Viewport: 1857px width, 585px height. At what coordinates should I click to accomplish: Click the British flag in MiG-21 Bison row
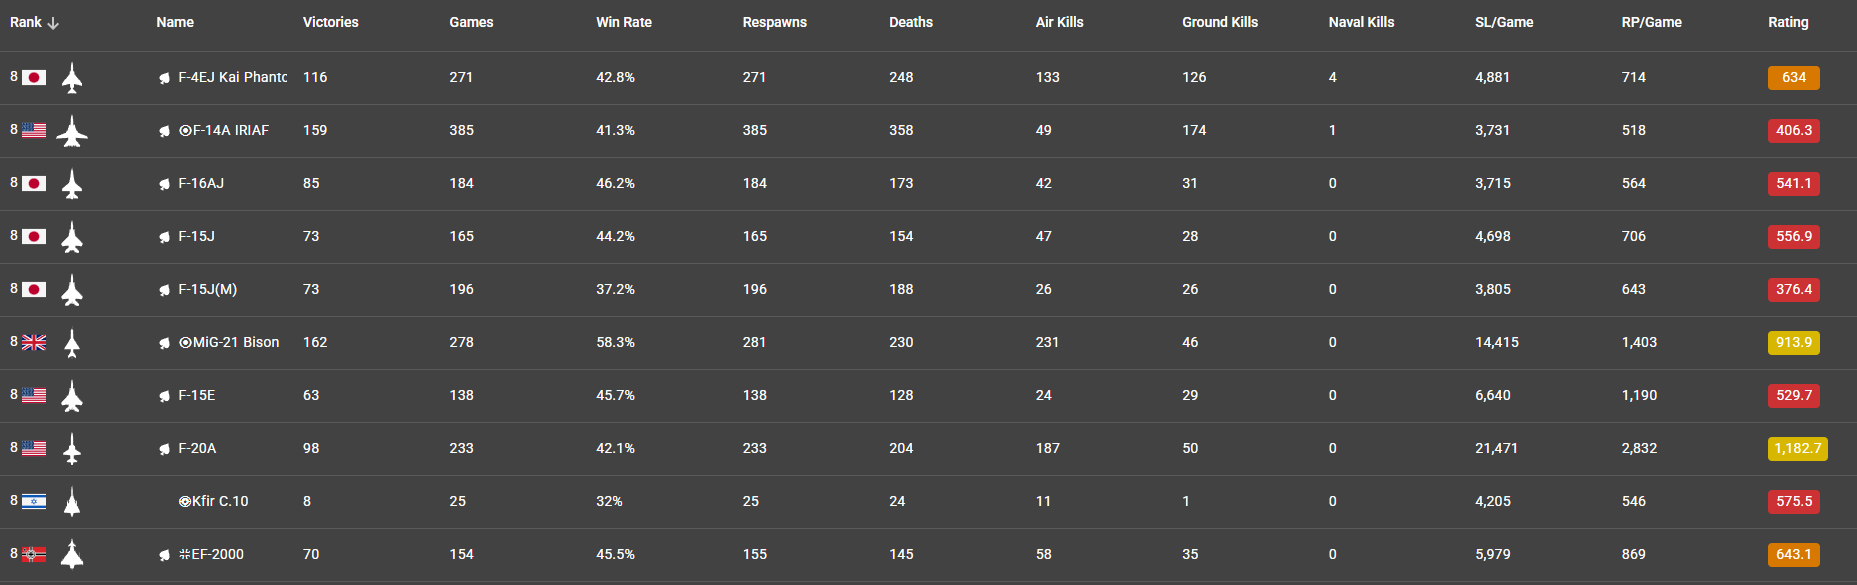click(34, 343)
